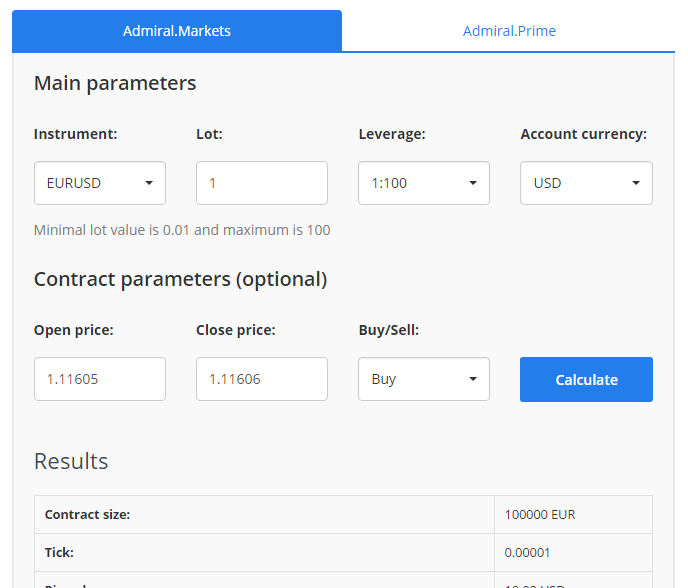Open the Leverage dropdown set to 1:100
This screenshot has width=688, height=588.
(424, 183)
